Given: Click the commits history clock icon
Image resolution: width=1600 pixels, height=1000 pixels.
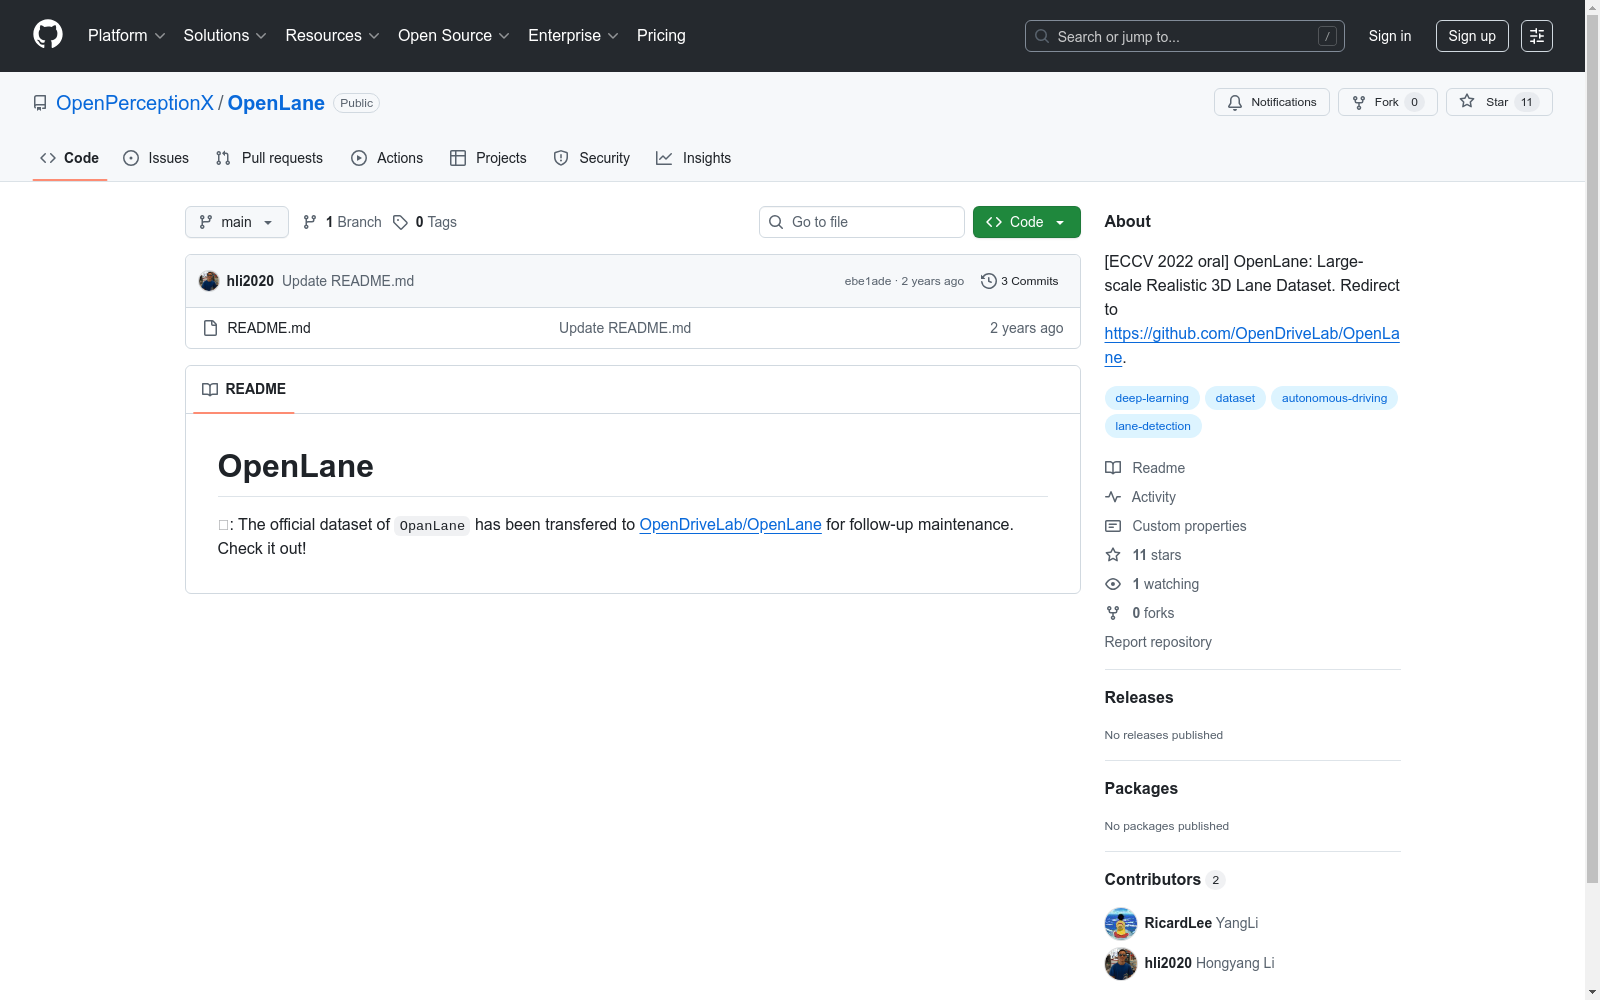Looking at the screenshot, I should click(x=989, y=281).
